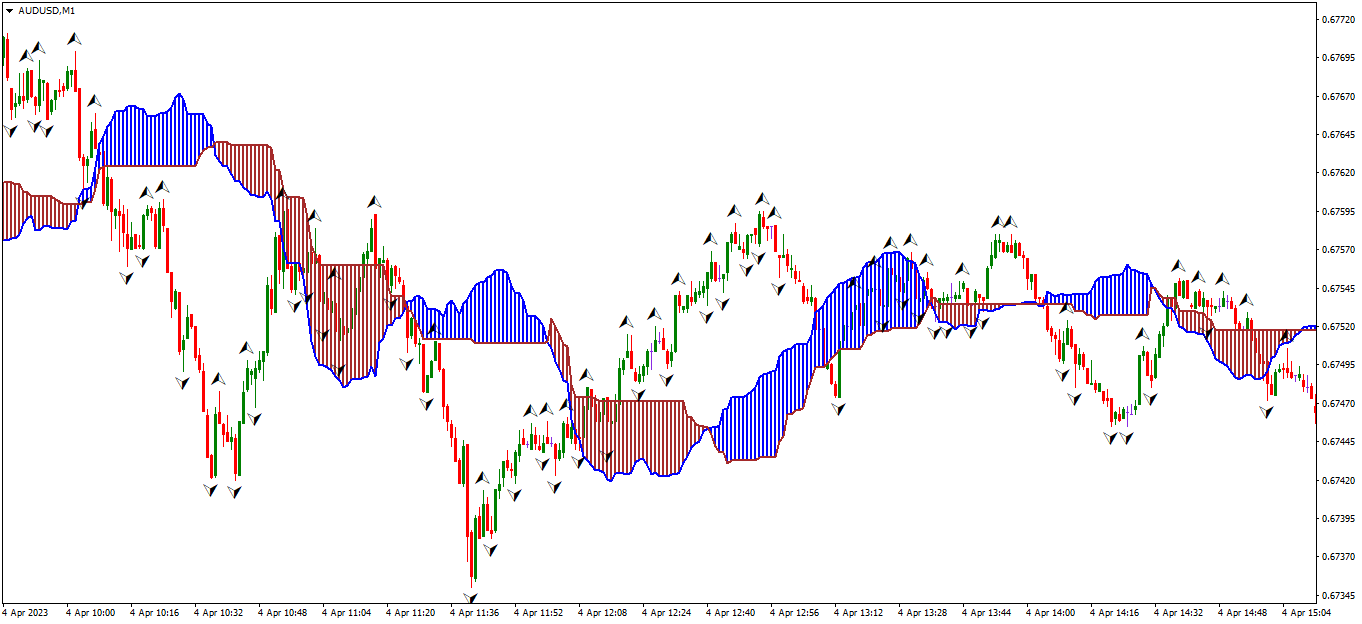This screenshot has width=1362, height=624.
Task: Click price label 0.67645
Action: point(1337,134)
